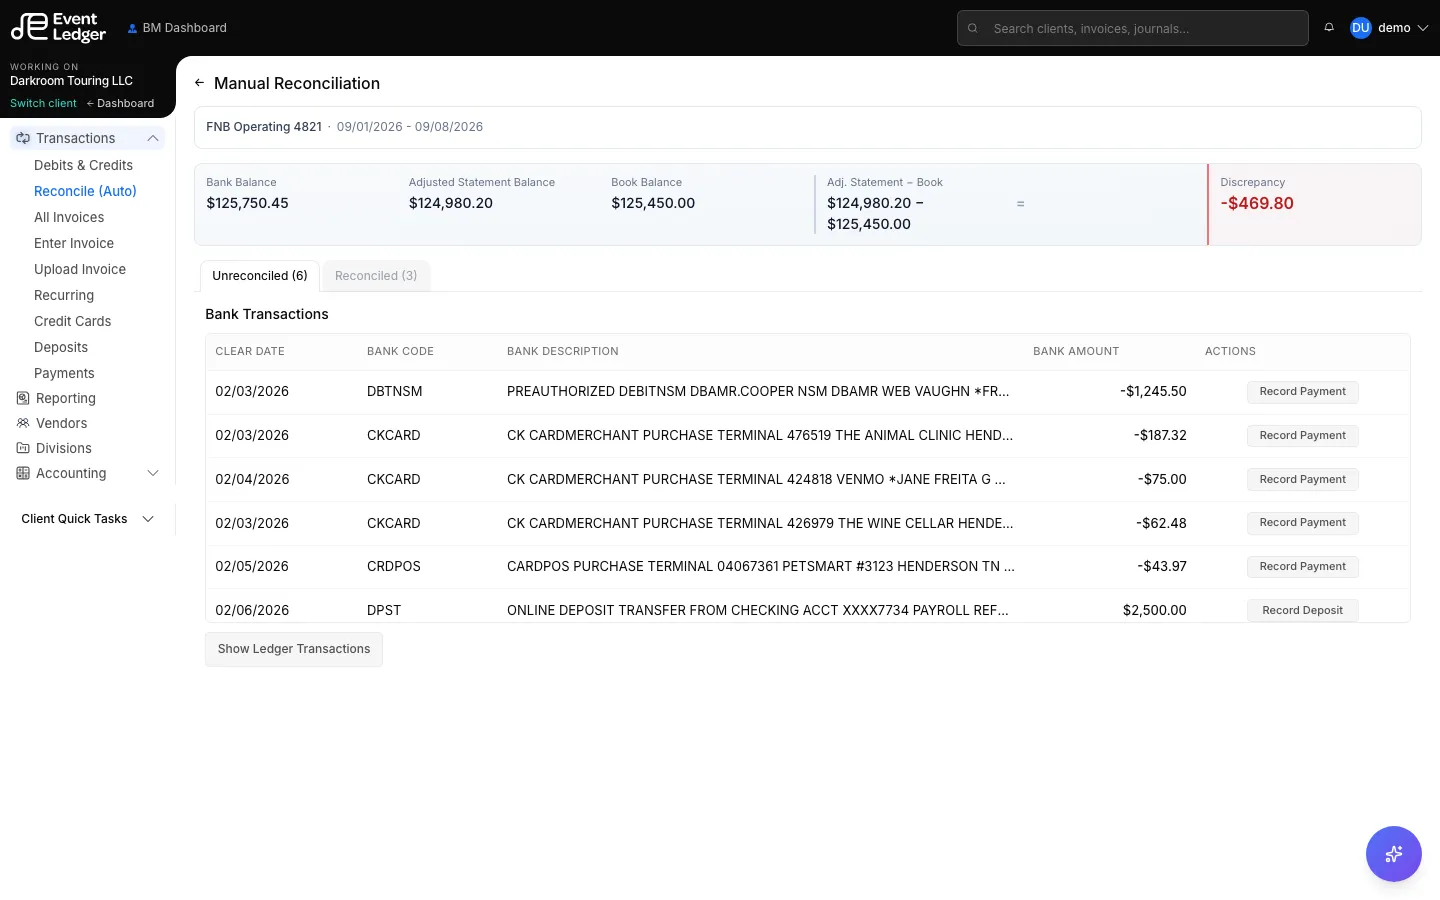
Task: Focus the search clients, invoices, journals field
Action: [x=1133, y=28]
